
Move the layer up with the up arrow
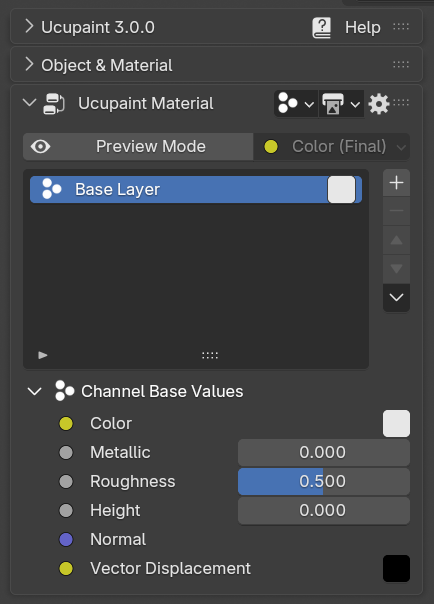pyautogui.click(x=396, y=240)
